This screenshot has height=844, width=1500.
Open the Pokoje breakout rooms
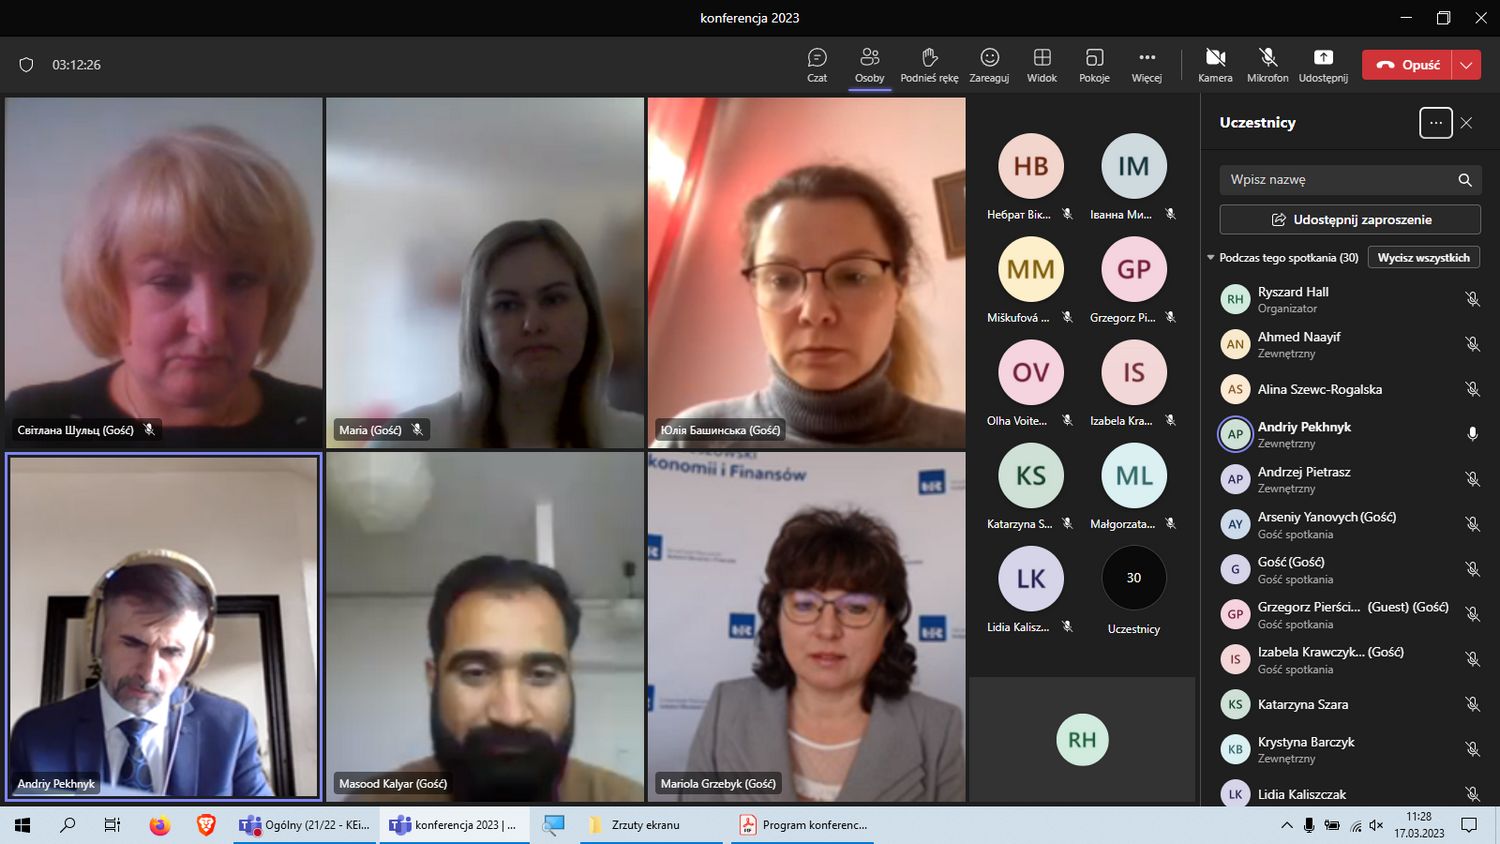(x=1094, y=64)
